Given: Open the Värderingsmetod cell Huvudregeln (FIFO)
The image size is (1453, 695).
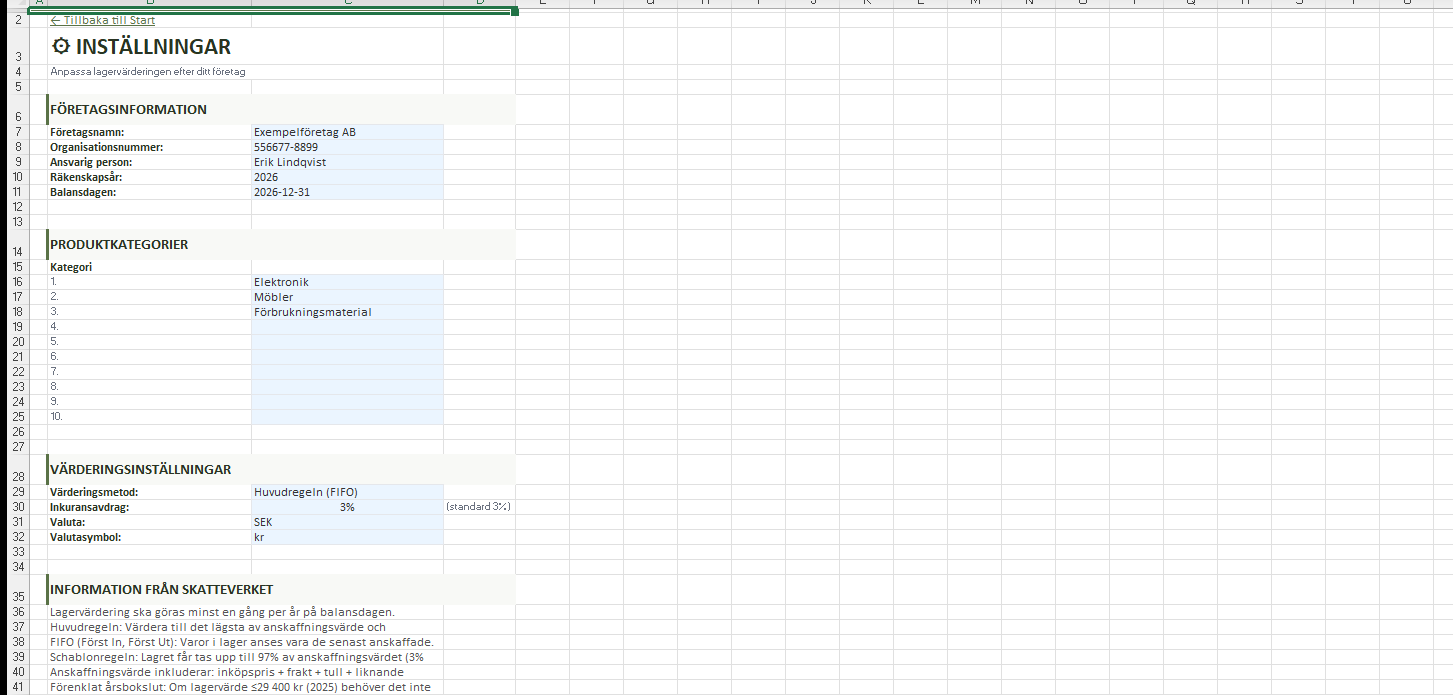Looking at the screenshot, I should click(347, 492).
